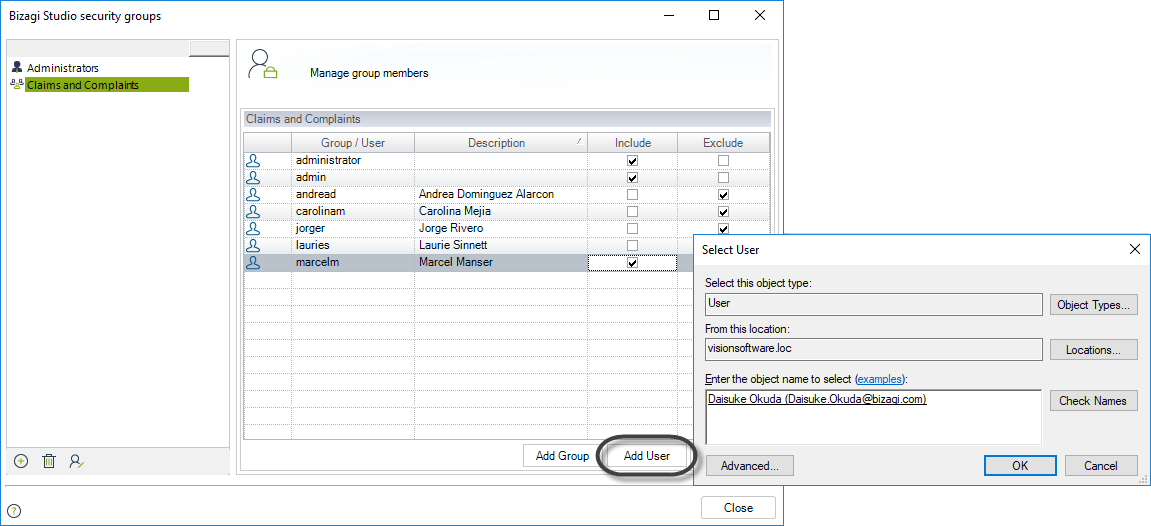The width and height of the screenshot is (1151, 526).
Task: Open Advanced options in Select User
Action: coord(749,465)
